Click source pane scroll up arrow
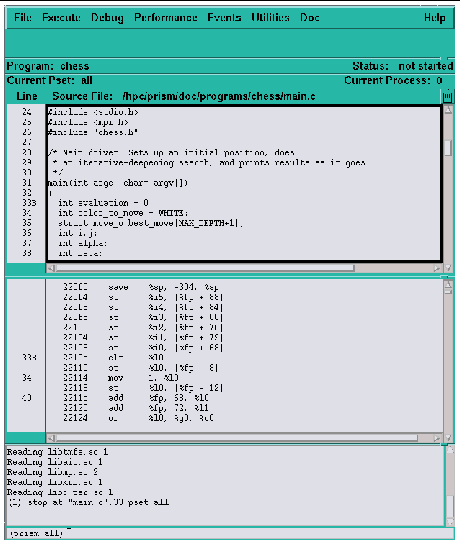The image size is (460, 544). (448, 111)
